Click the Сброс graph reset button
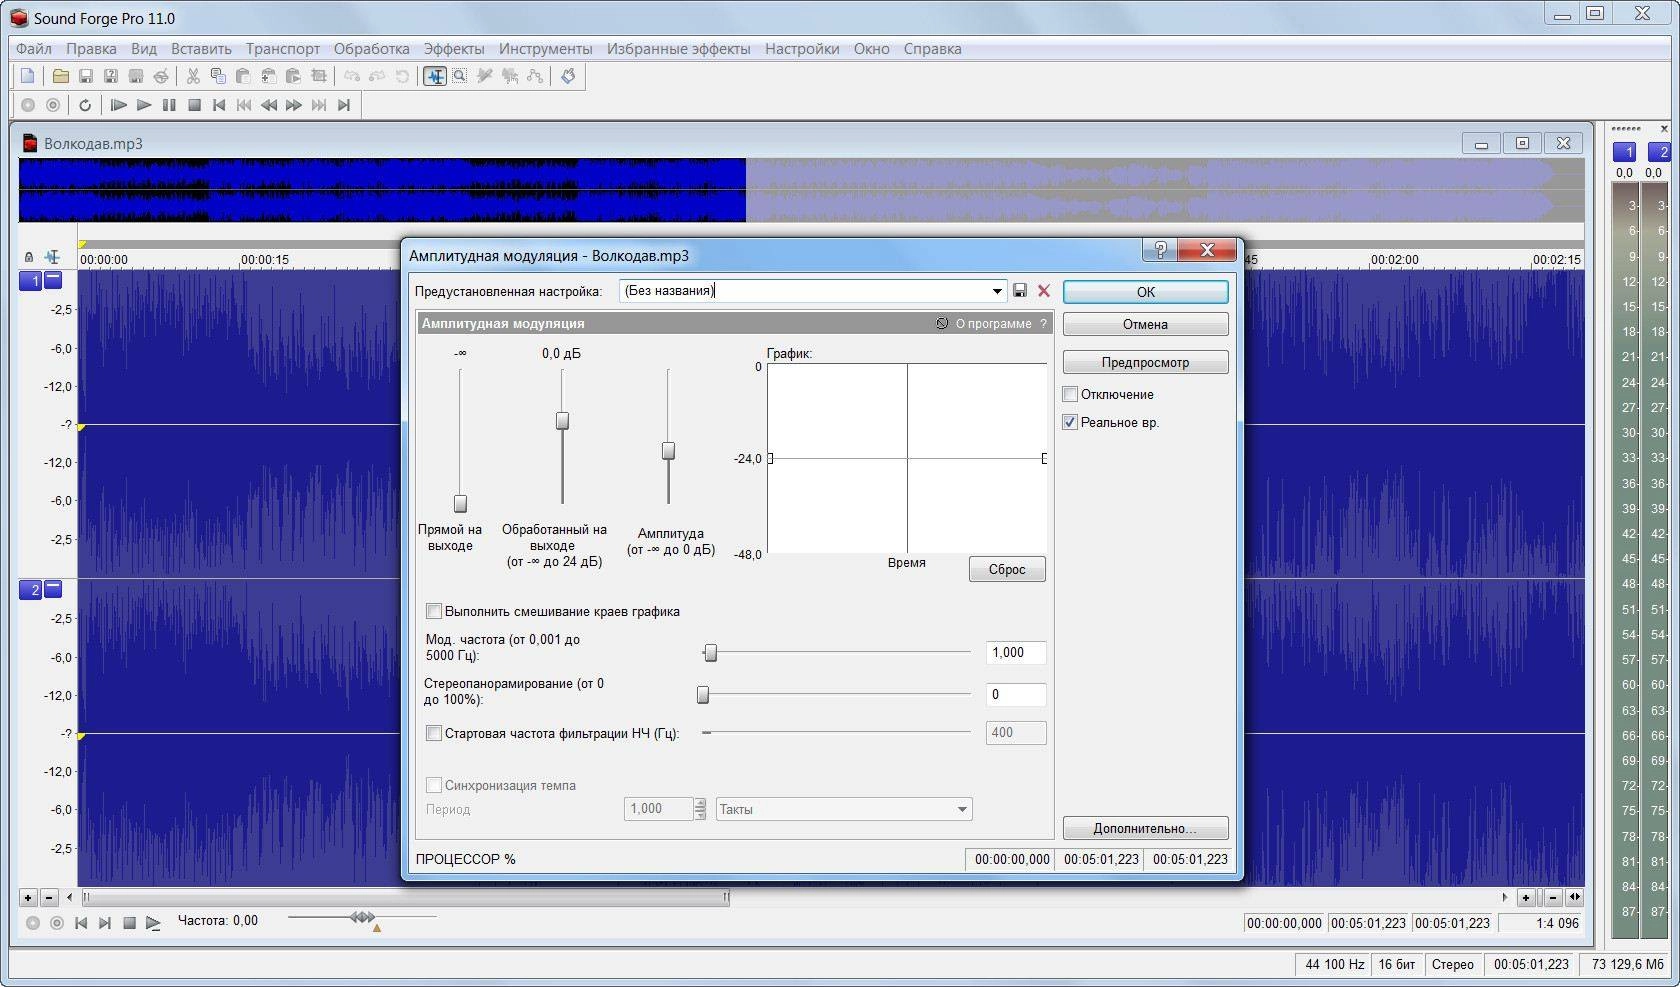The width and height of the screenshot is (1680, 987). (1007, 569)
